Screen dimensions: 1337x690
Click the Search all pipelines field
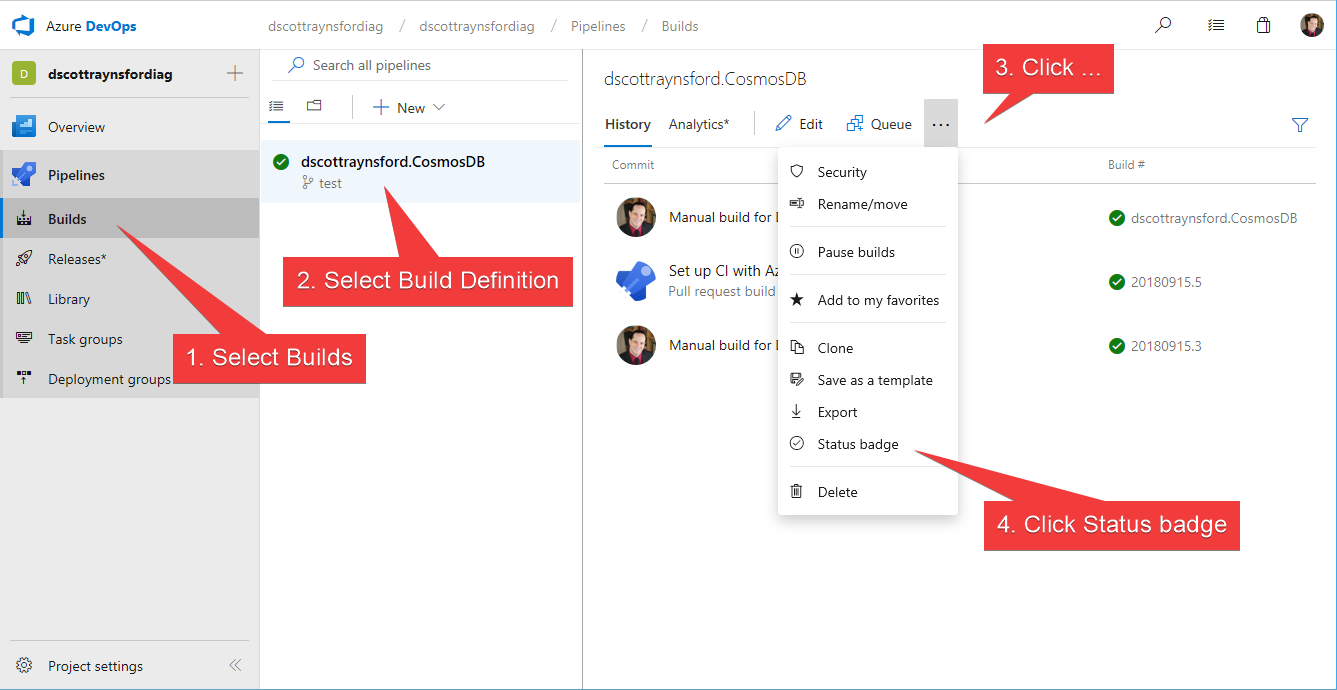tap(420, 65)
